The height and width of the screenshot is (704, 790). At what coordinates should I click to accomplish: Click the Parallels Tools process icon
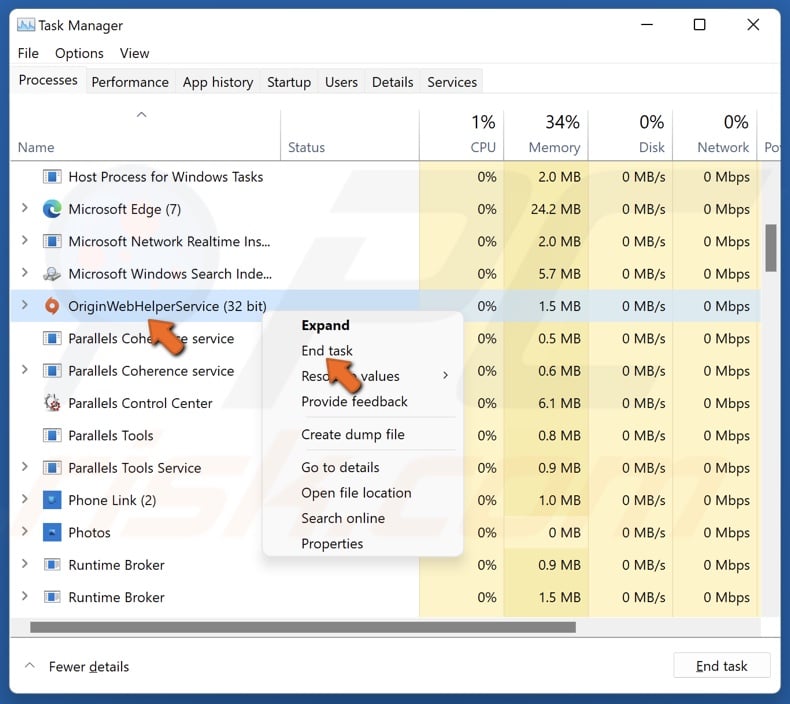click(52, 435)
